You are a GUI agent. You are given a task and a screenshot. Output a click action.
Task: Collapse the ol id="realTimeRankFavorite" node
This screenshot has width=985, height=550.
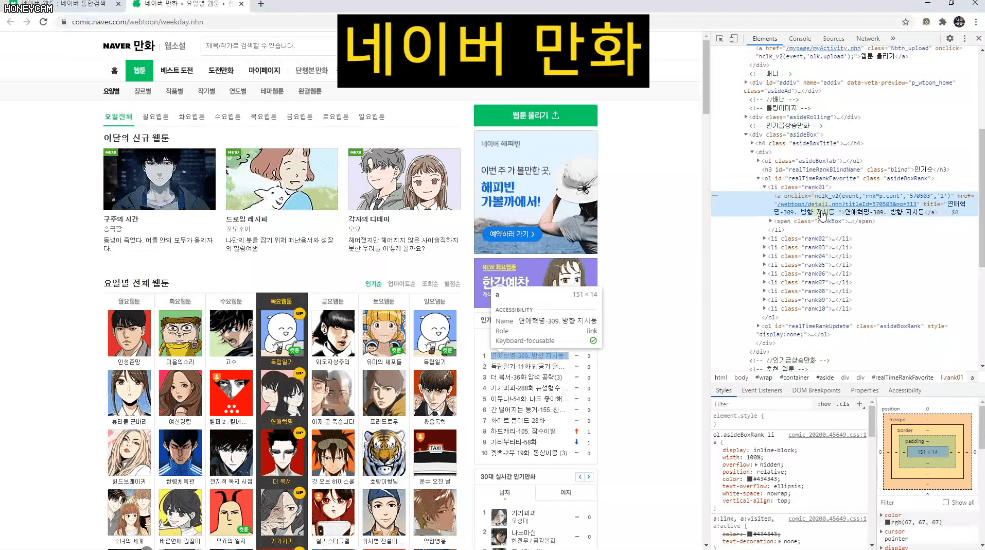tap(758, 178)
